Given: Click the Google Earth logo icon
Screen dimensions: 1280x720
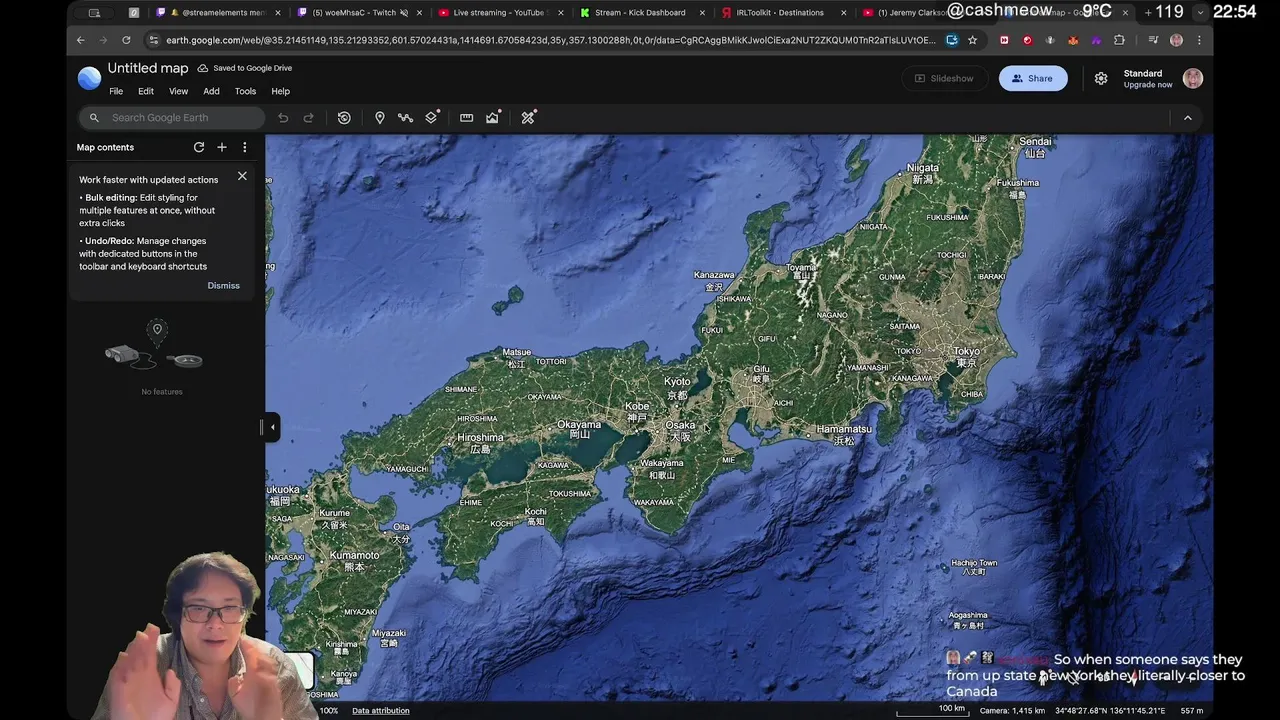Looking at the screenshot, I should click(x=89, y=78).
